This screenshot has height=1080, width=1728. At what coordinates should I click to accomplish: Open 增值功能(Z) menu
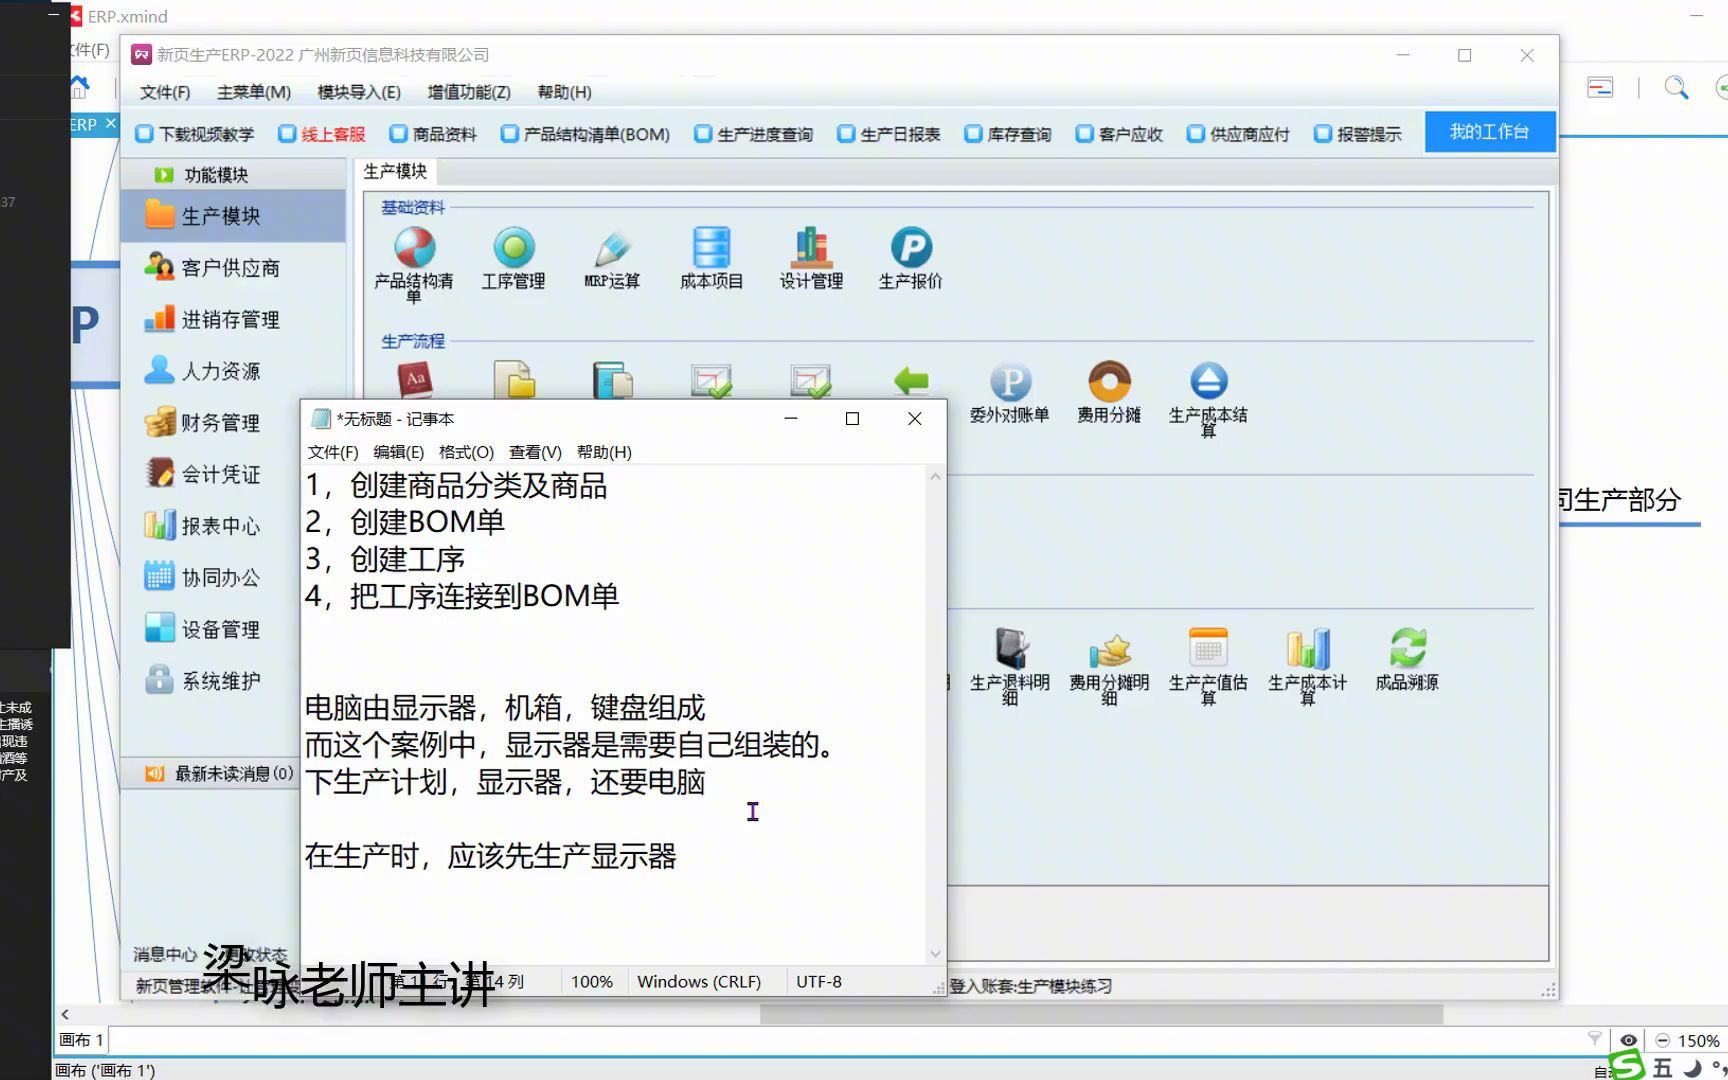coord(469,92)
